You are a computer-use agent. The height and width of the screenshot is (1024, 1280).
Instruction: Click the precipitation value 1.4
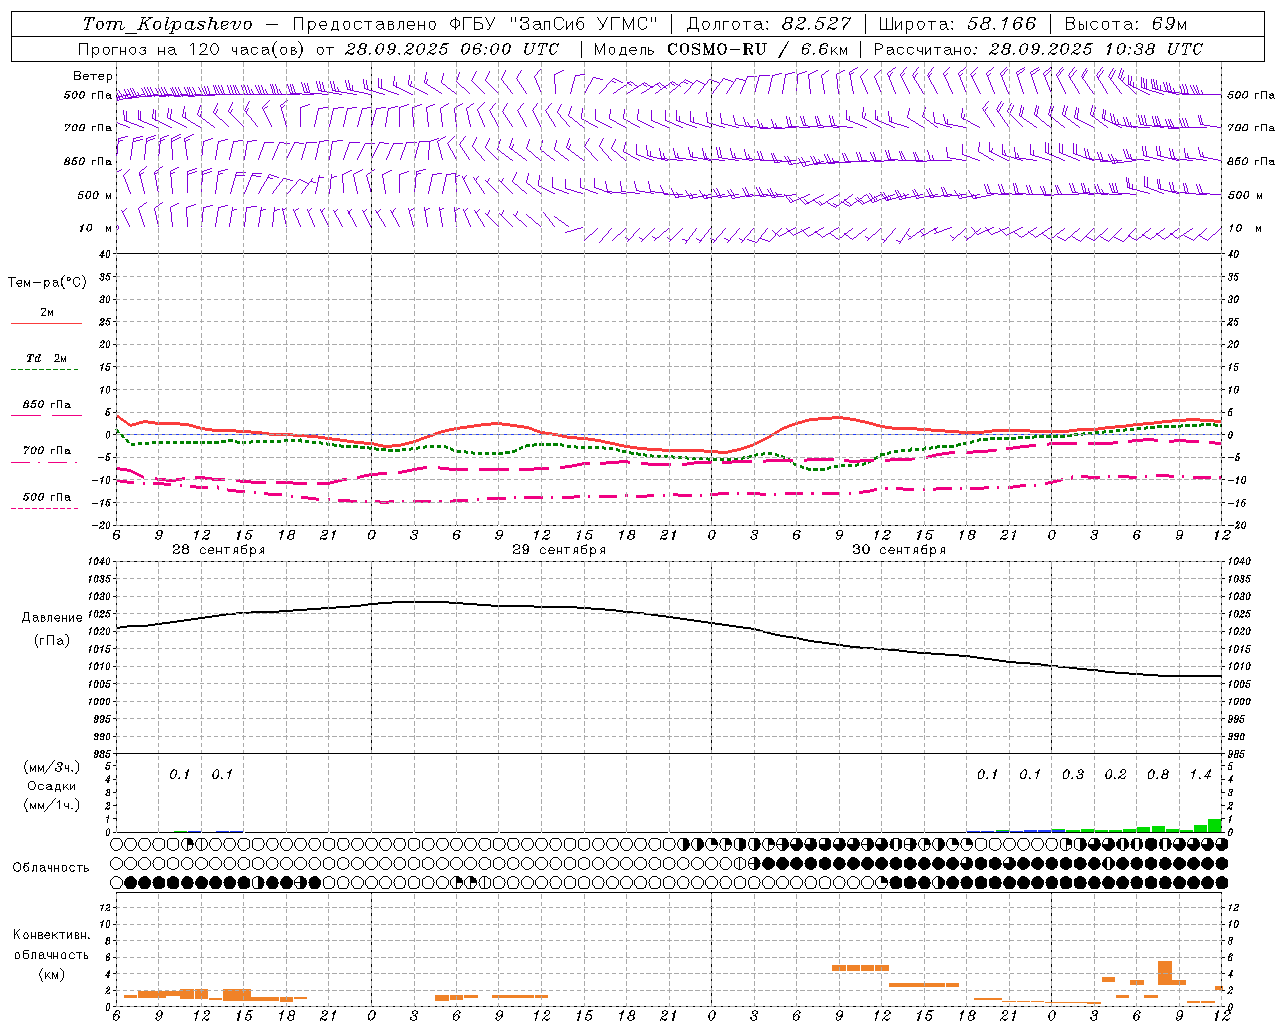(x=1200, y=774)
